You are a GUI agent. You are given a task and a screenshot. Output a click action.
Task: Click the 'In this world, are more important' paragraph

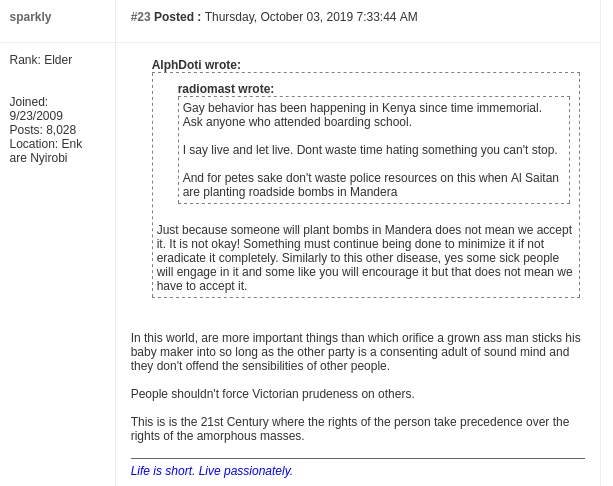point(355,352)
